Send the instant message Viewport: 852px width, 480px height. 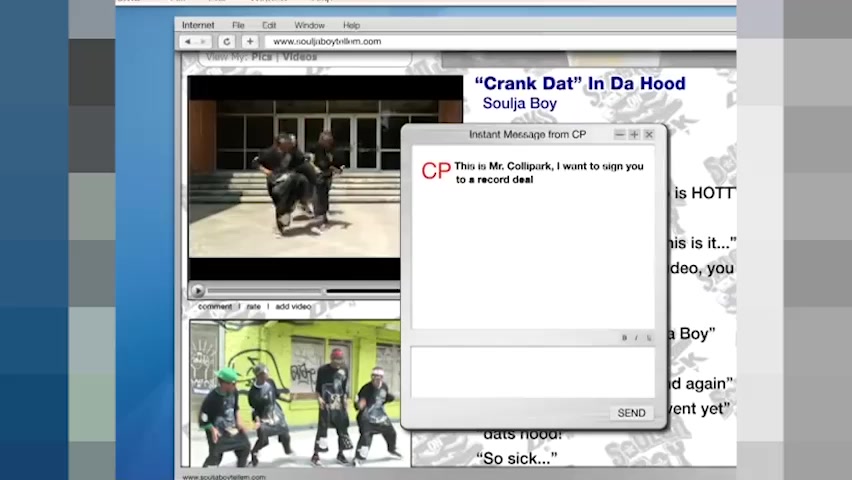pos(631,413)
